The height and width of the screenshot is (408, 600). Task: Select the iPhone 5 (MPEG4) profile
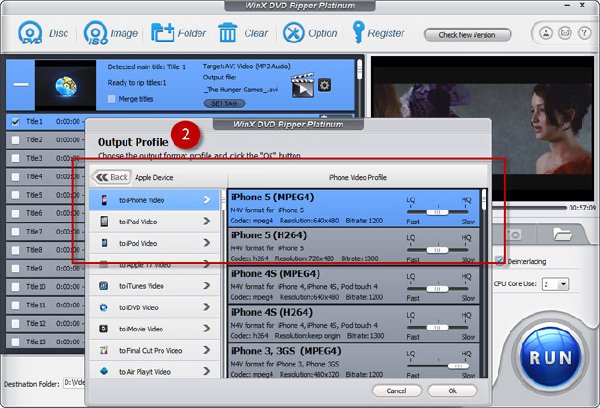pyautogui.click(x=354, y=208)
